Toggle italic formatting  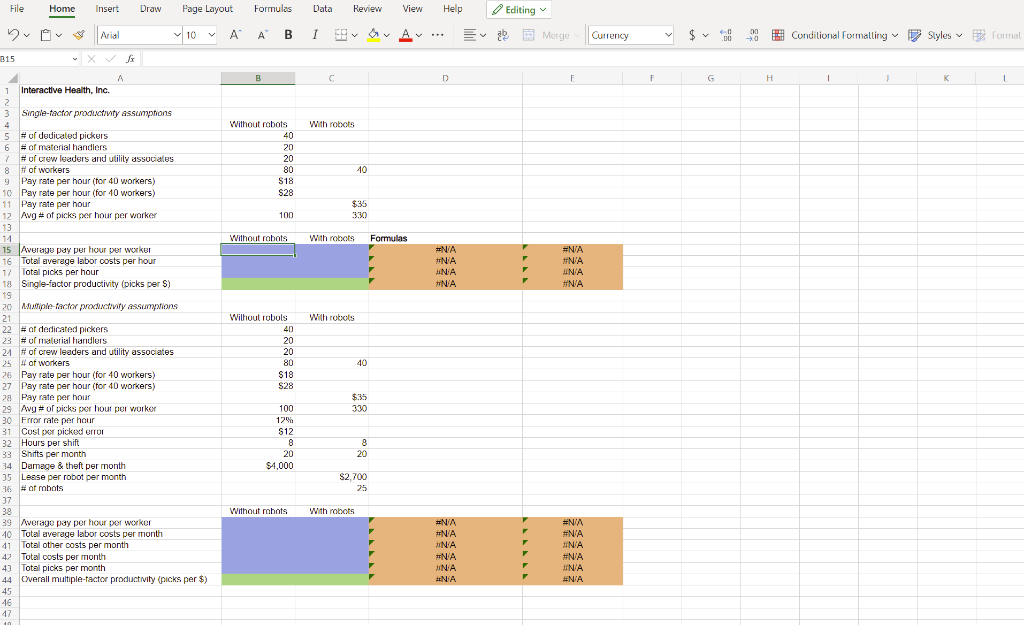(315, 34)
